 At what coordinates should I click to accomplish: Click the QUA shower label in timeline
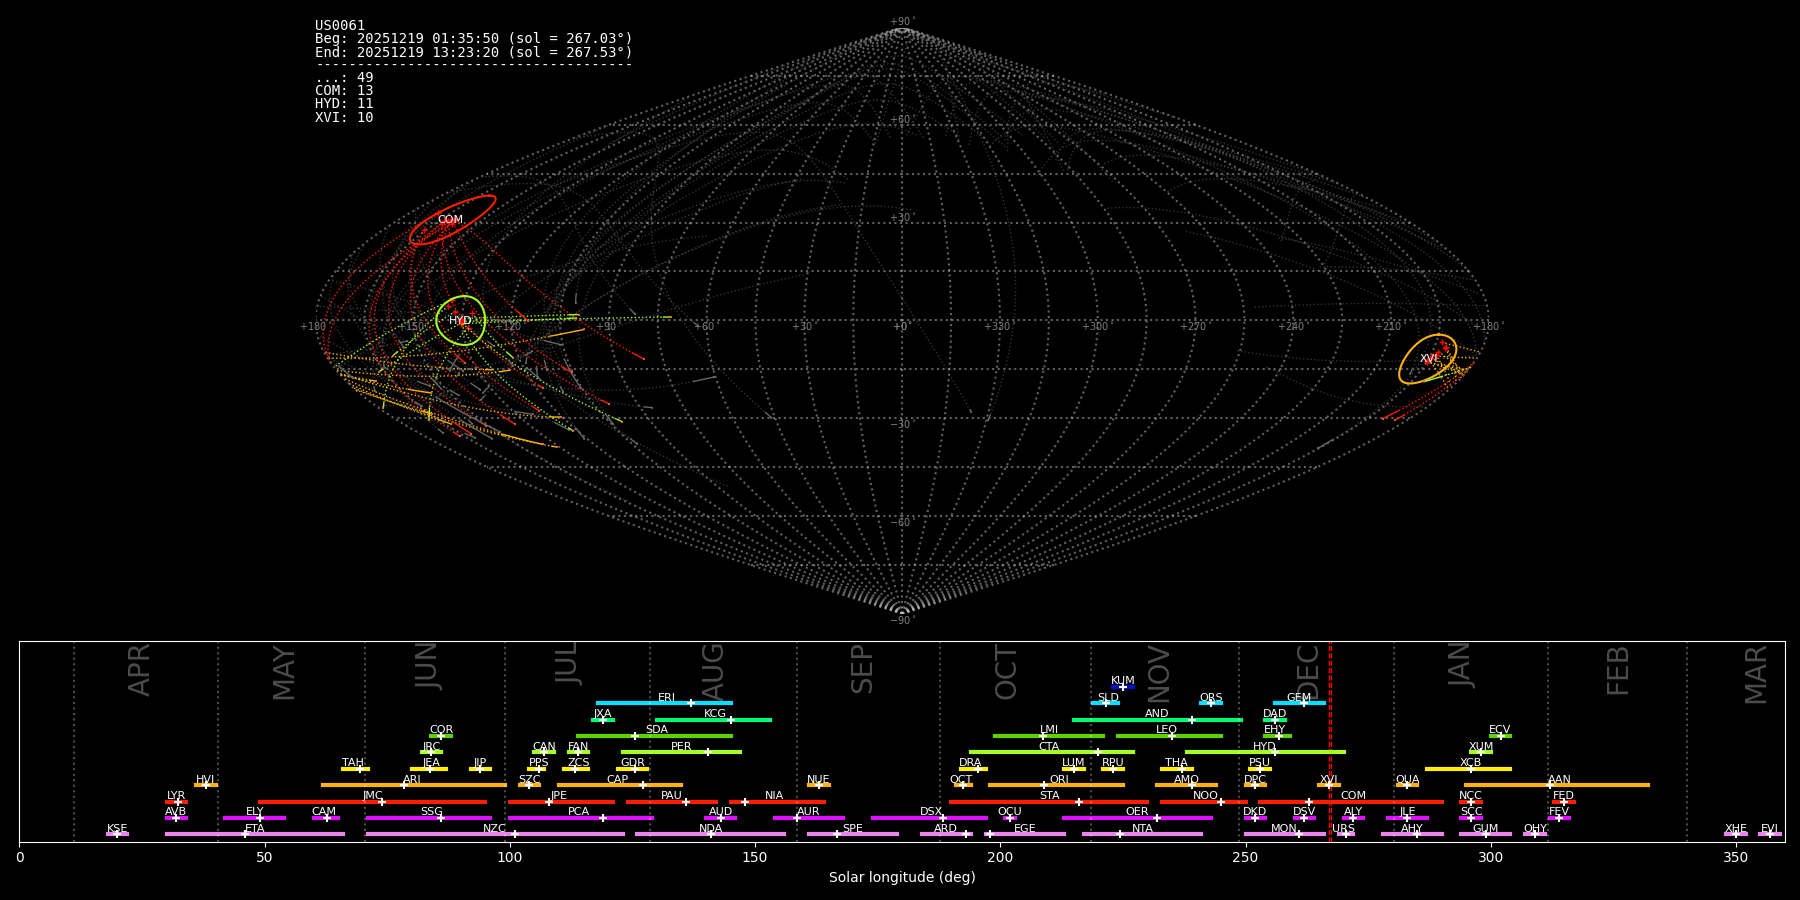coord(1408,780)
